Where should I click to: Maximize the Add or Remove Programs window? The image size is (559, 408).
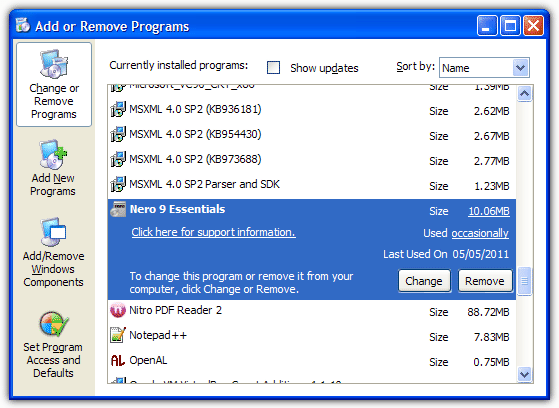tap(510, 25)
